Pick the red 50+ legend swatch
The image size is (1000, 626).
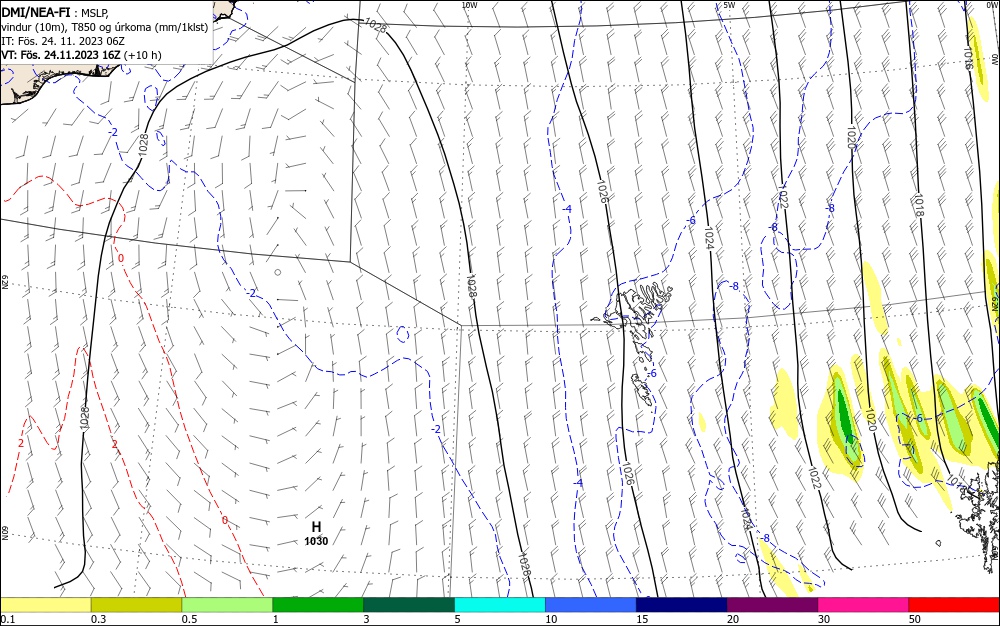pyautogui.click(x=954, y=605)
